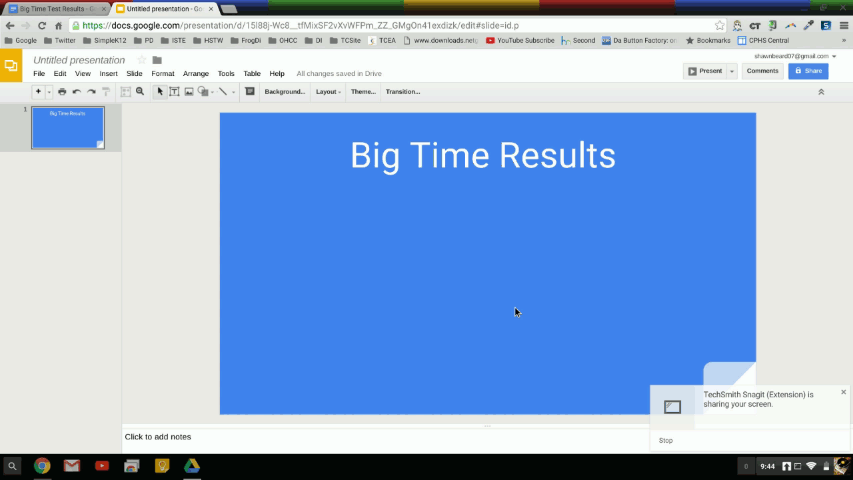
Task: Select the Text box tool
Action: tap(174, 92)
